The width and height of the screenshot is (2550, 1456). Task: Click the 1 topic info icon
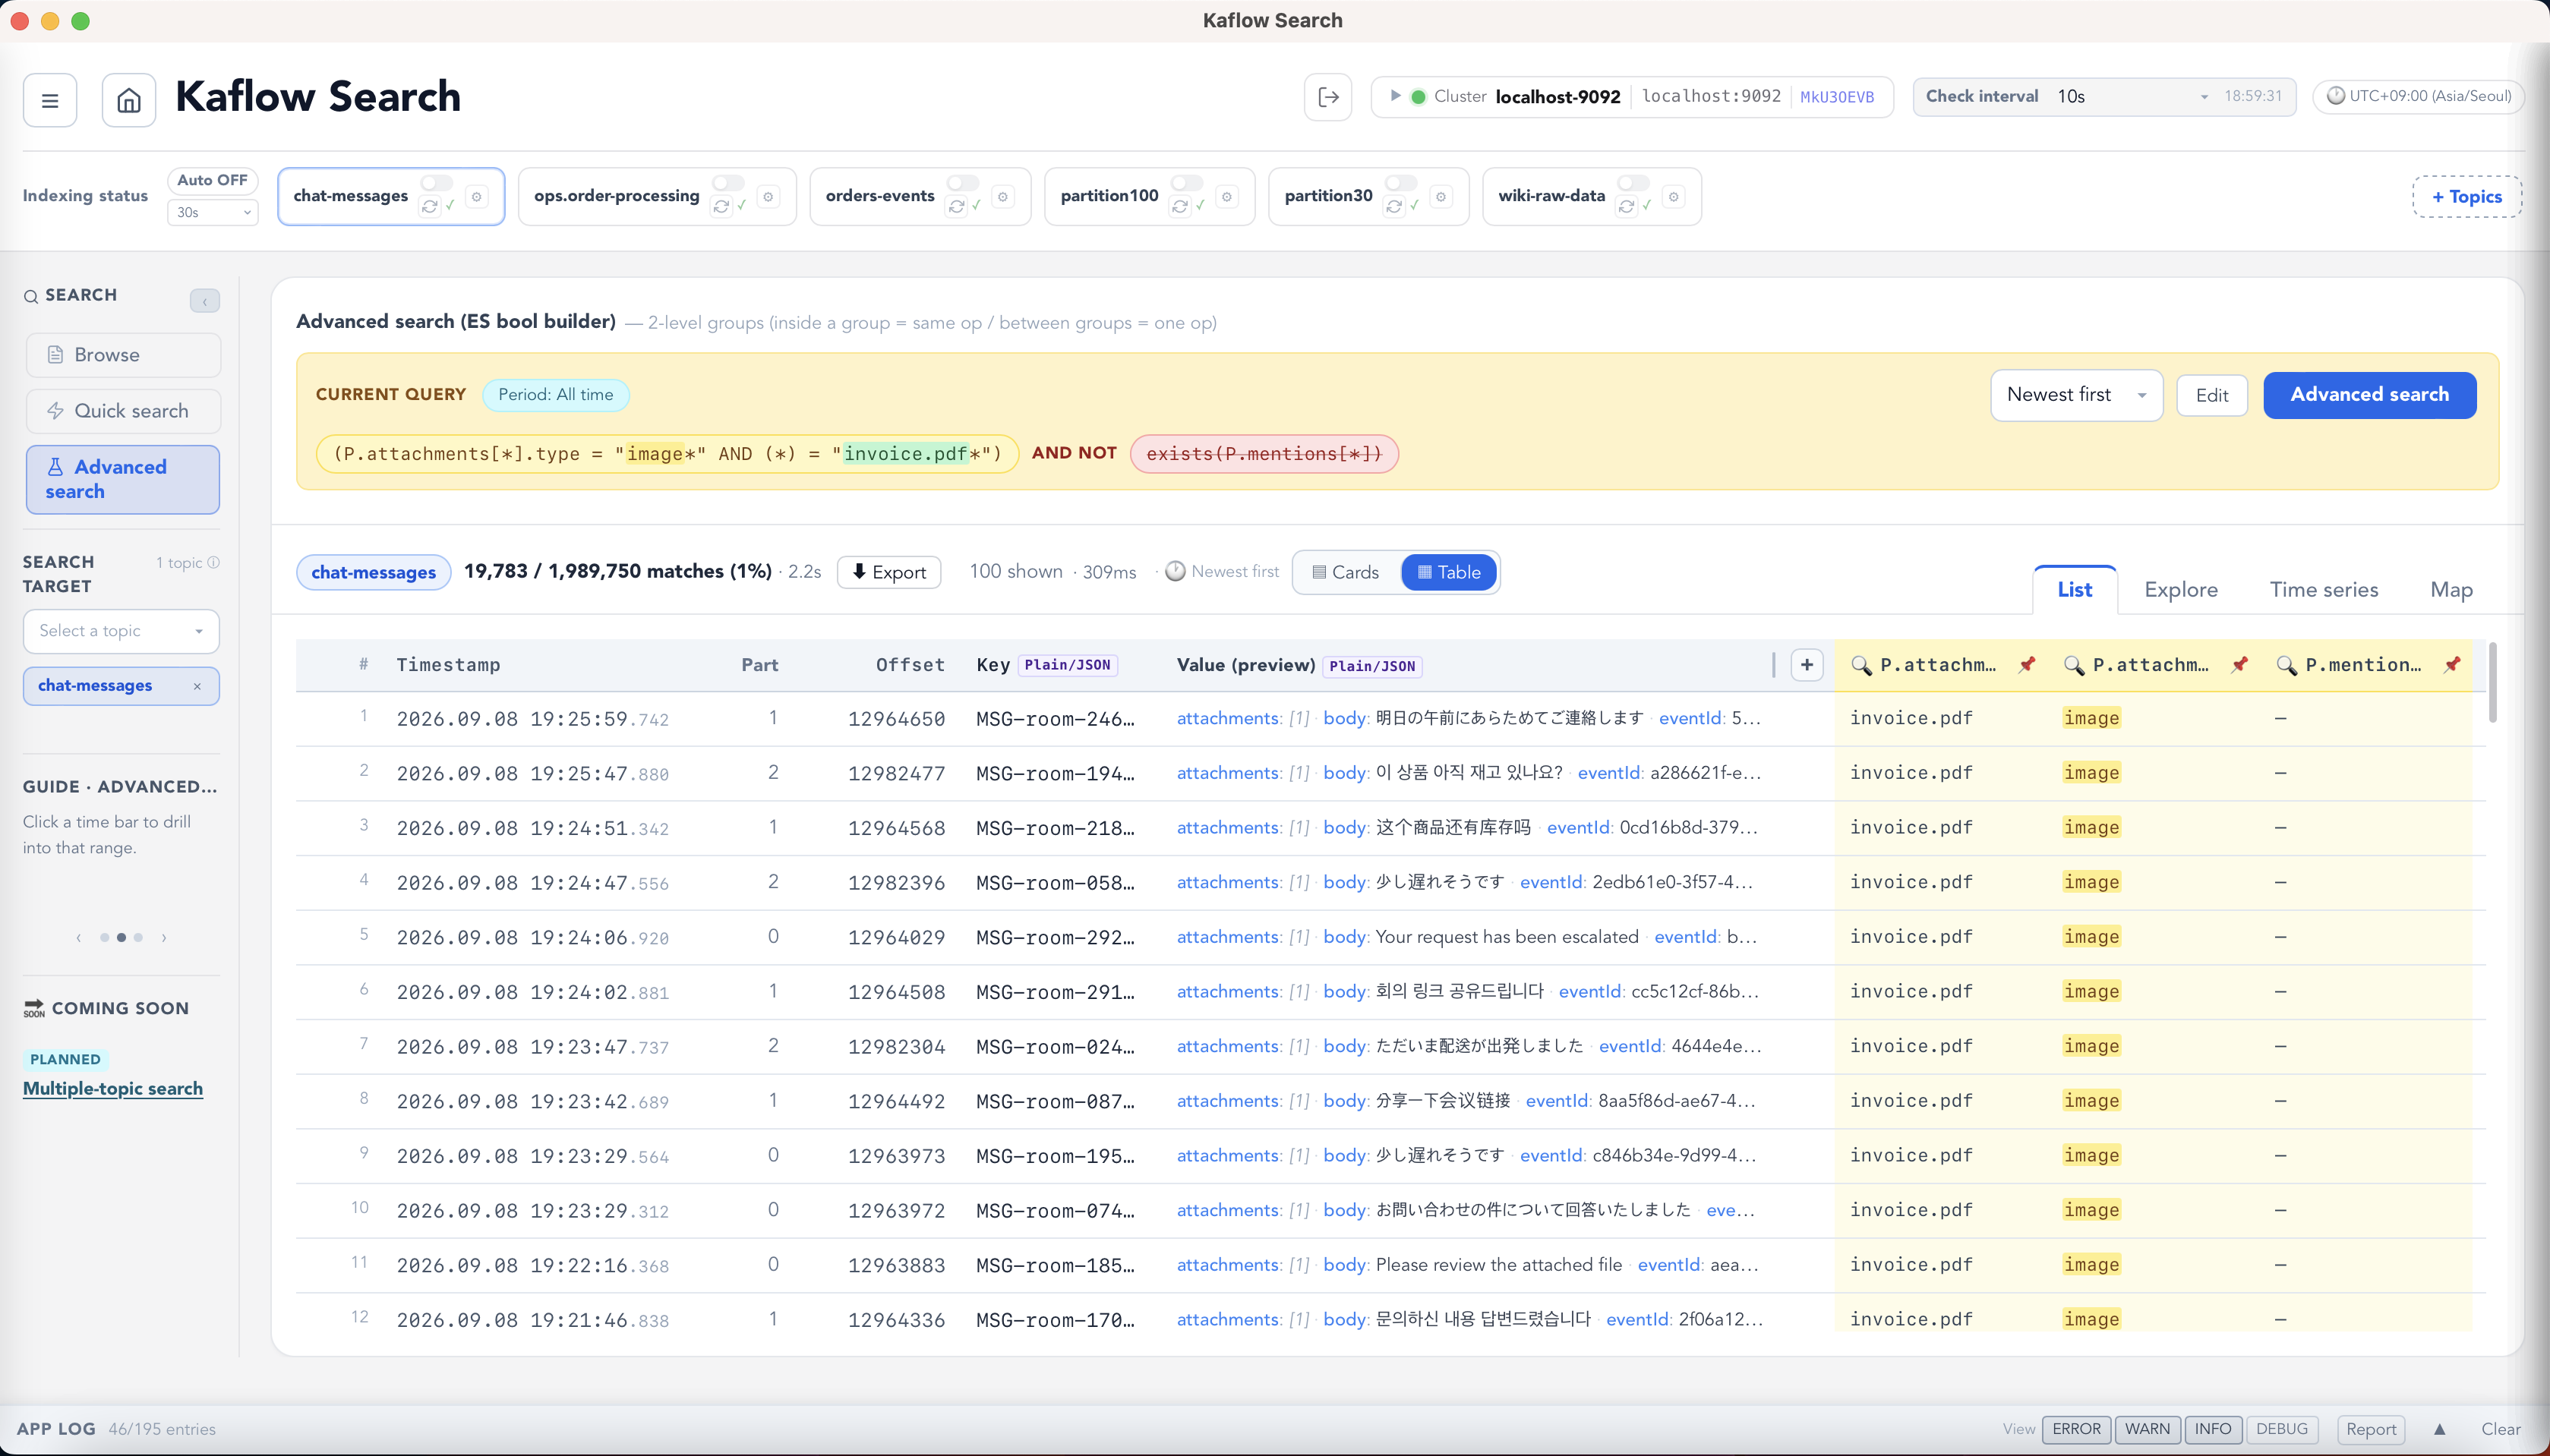coord(213,563)
